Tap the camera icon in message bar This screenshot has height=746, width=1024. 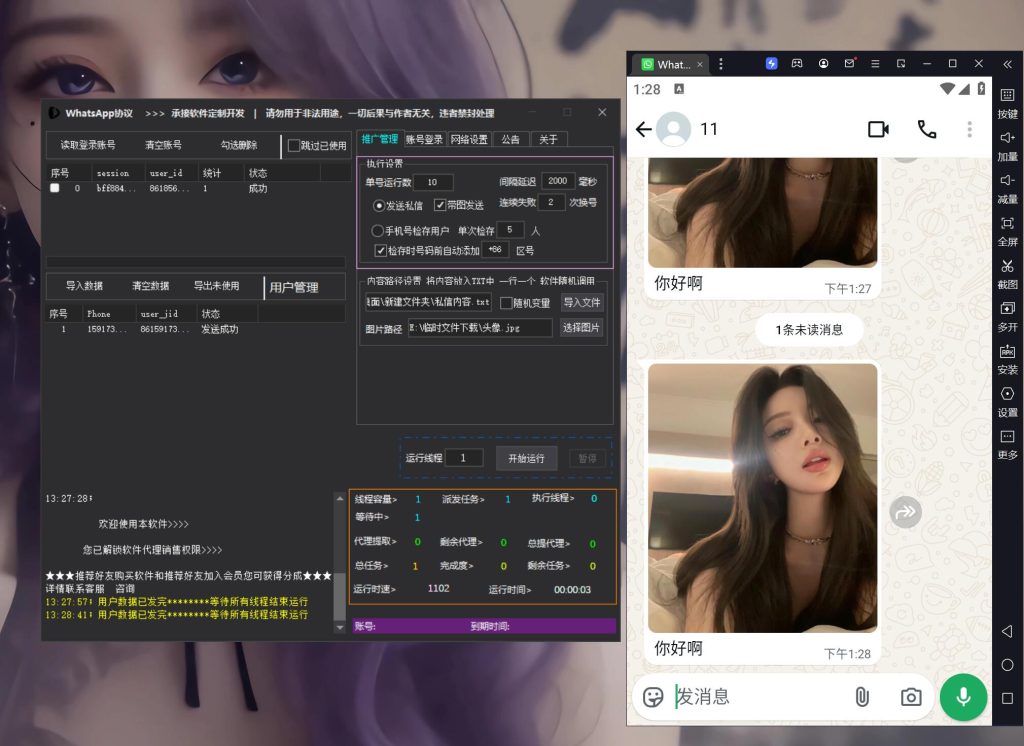(x=910, y=697)
